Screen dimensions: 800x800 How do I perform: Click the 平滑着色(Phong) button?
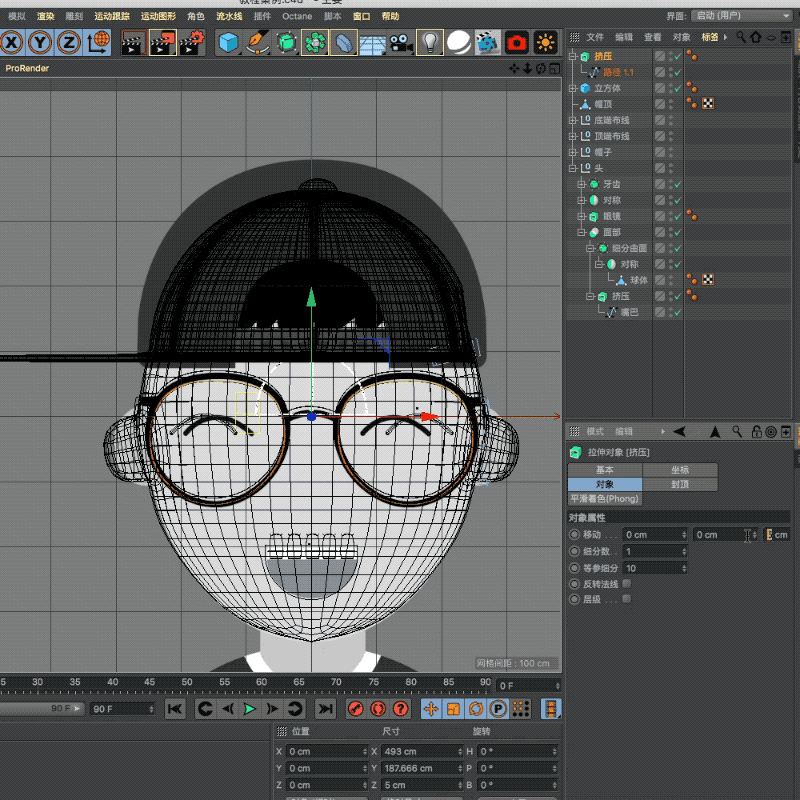tap(605, 498)
